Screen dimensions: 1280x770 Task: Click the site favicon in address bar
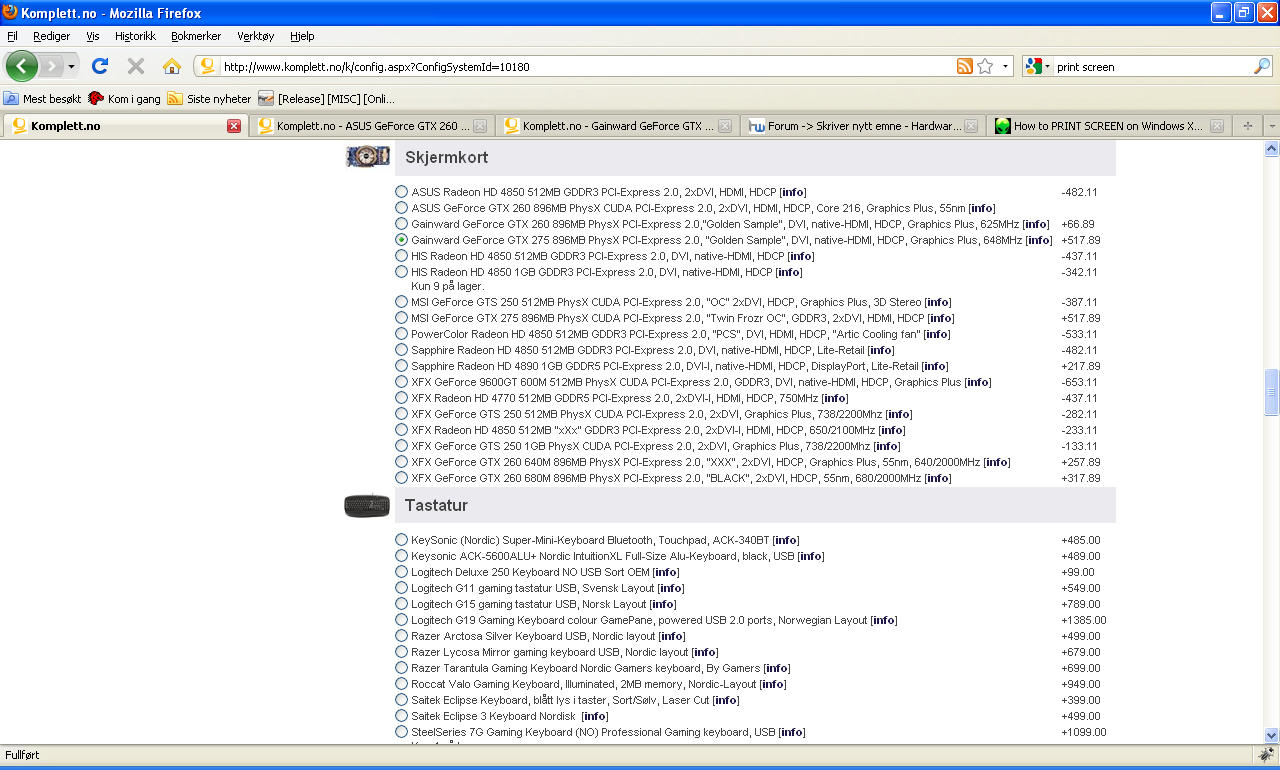coord(208,67)
